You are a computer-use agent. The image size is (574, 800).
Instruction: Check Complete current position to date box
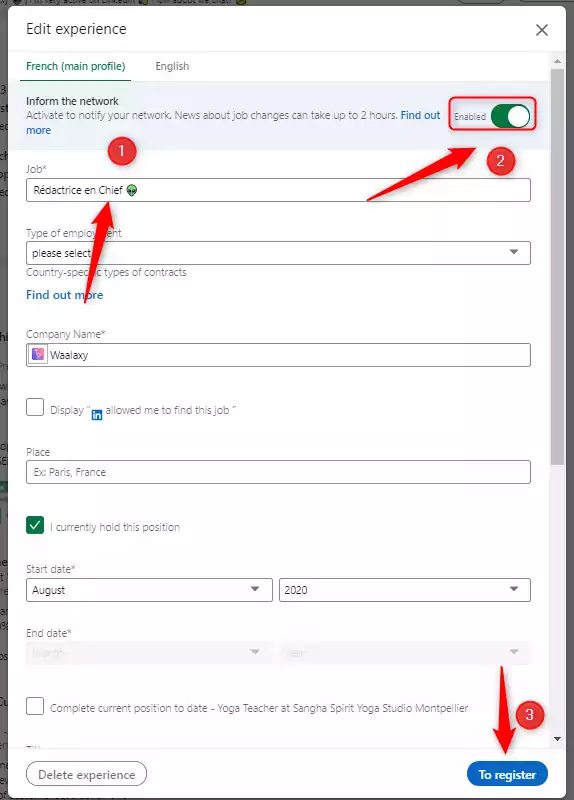point(35,706)
